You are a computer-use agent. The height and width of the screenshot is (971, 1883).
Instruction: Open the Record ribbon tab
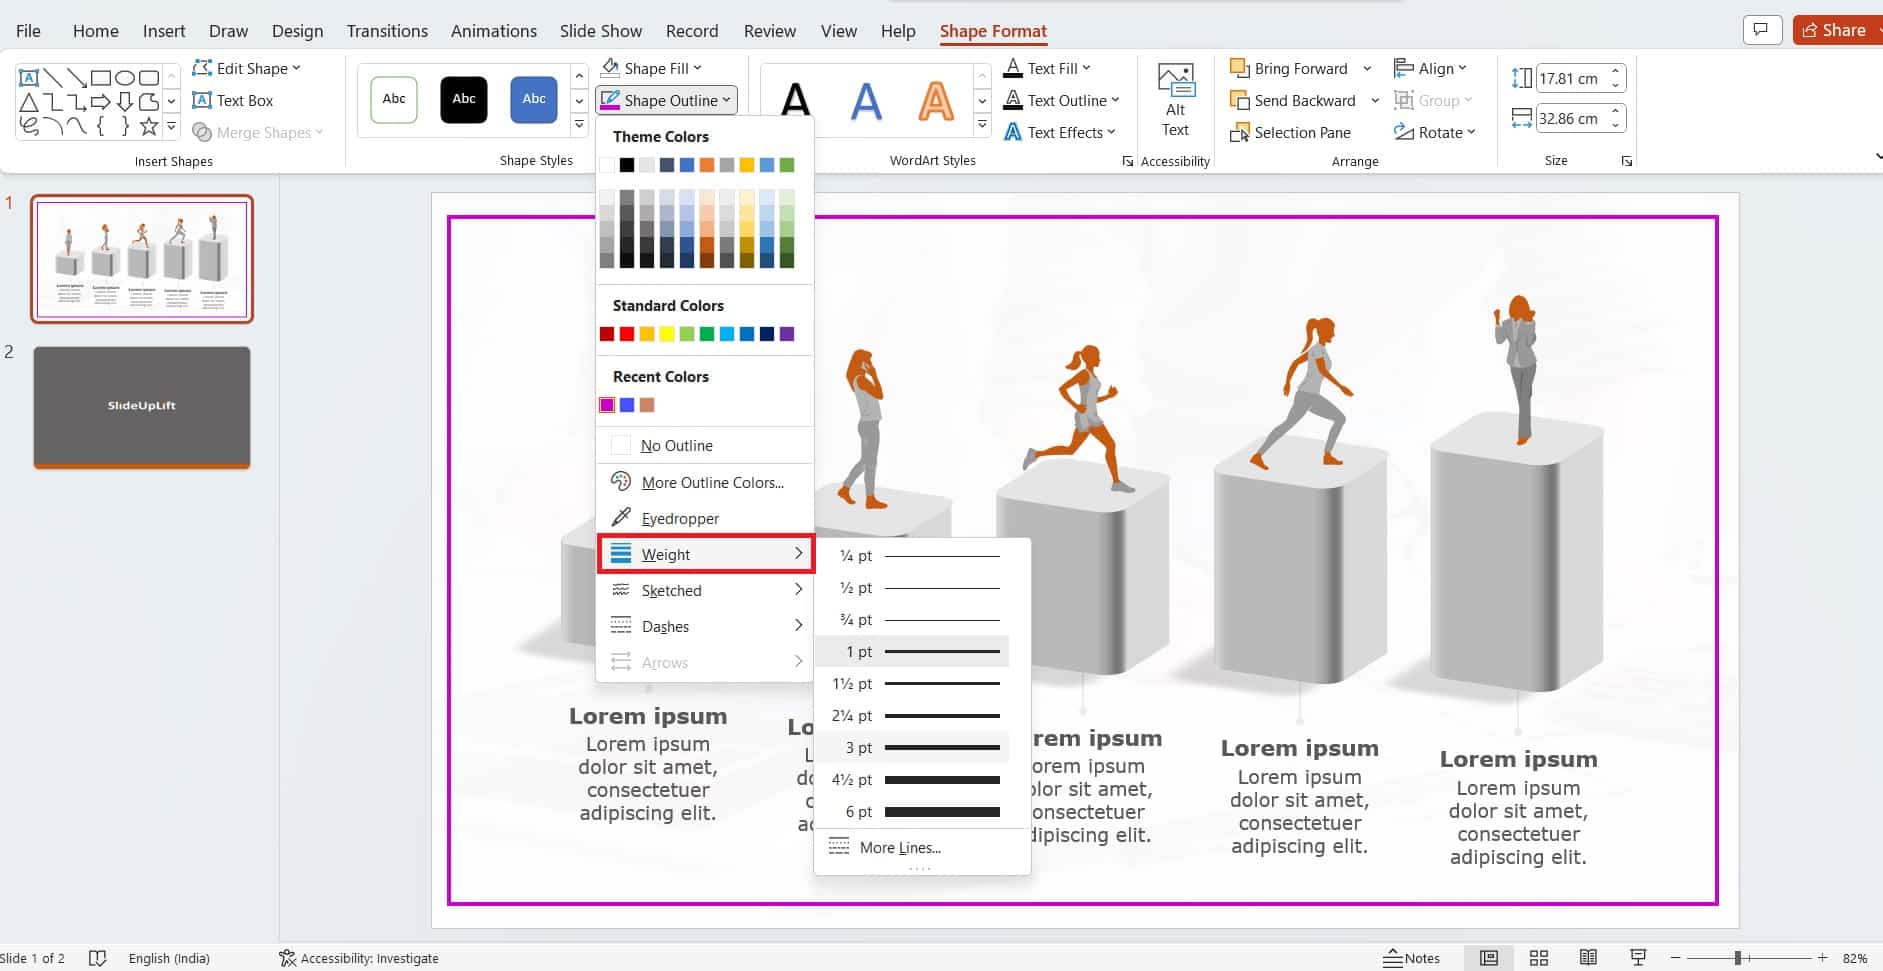[692, 31]
